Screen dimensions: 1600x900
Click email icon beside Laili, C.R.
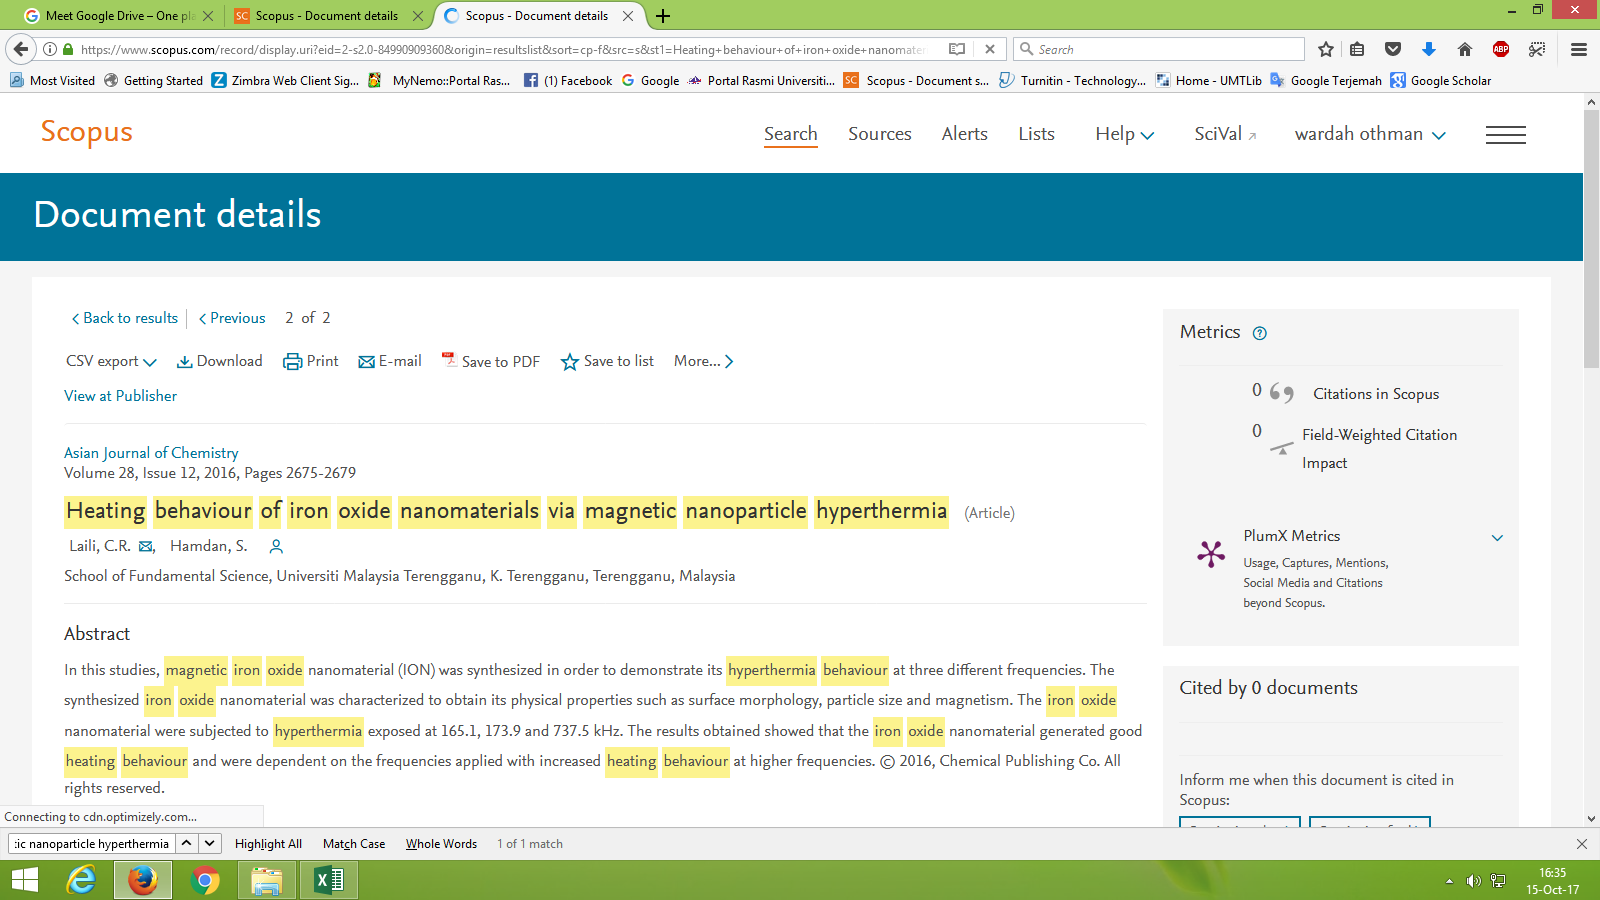(x=146, y=546)
